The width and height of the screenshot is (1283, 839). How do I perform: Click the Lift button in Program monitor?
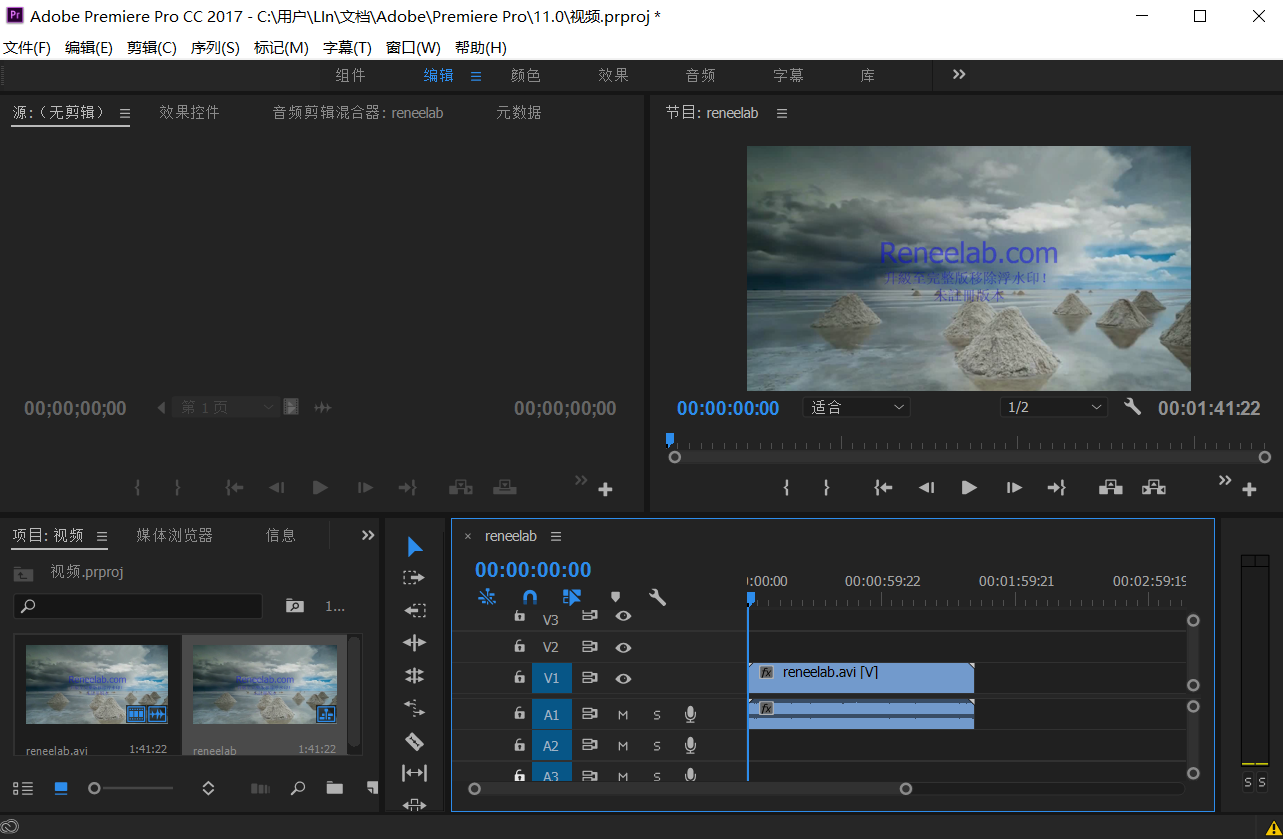1110,487
